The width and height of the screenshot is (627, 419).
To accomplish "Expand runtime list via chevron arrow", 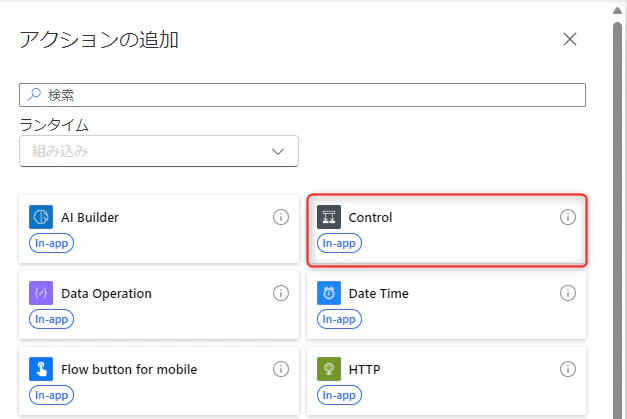I will click(x=278, y=152).
